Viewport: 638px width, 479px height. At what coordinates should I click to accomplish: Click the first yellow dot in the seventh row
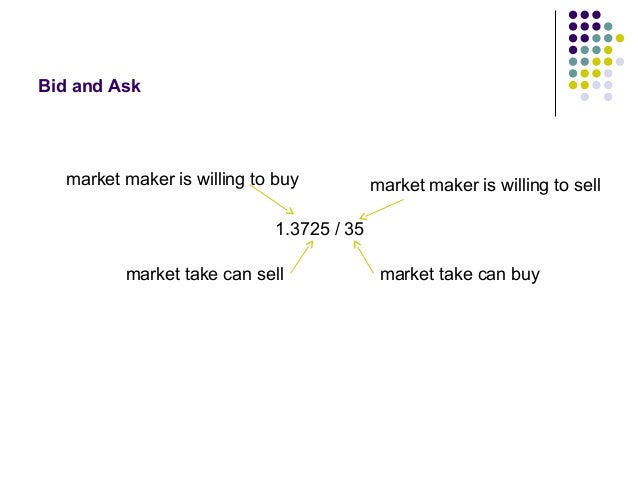(573, 85)
